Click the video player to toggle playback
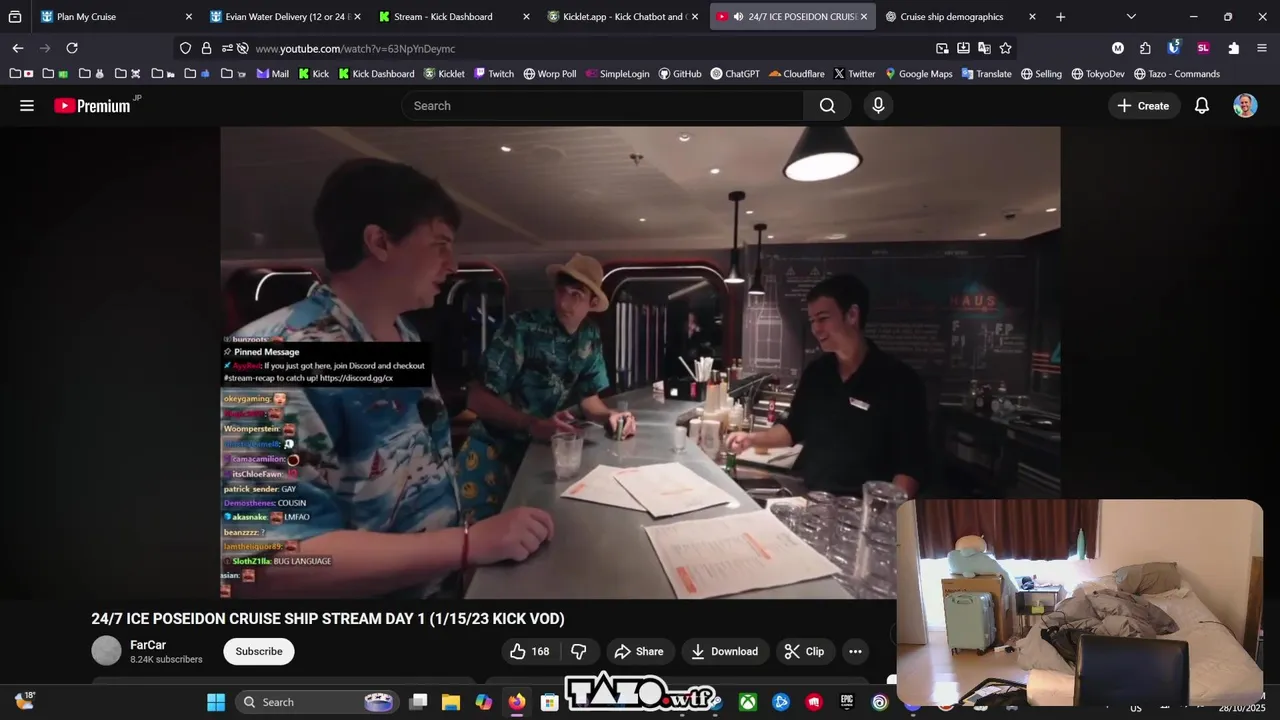This screenshot has height=720, width=1280. [640, 362]
